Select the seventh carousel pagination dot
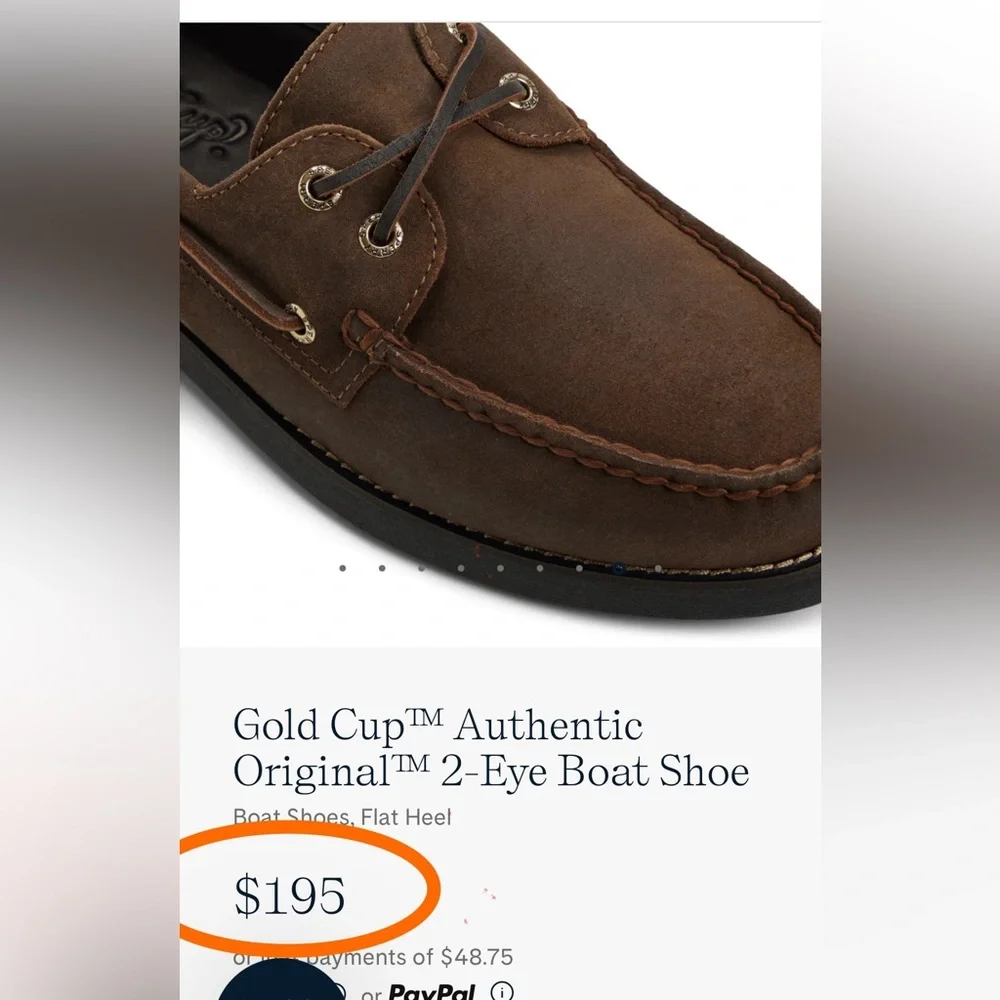 click(x=579, y=568)
